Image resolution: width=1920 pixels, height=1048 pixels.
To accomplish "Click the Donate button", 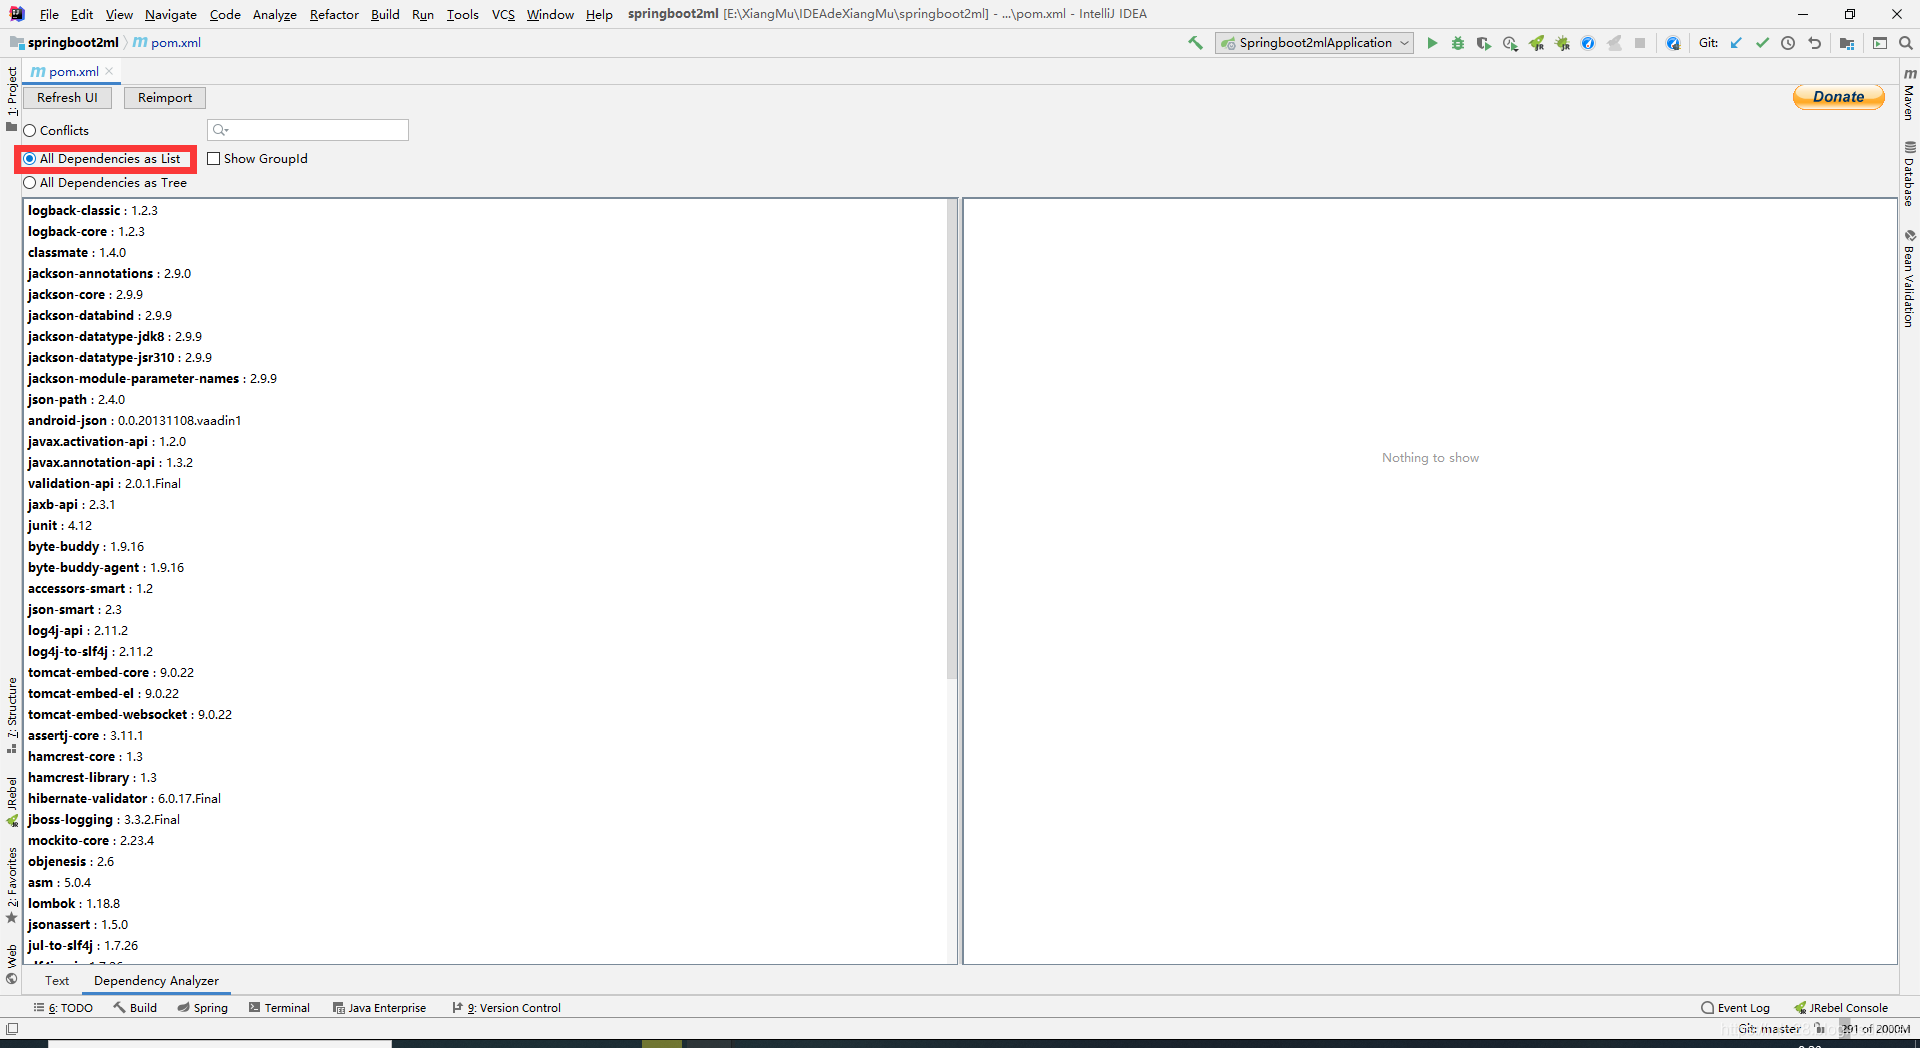I will click(x=1838, y=97).
